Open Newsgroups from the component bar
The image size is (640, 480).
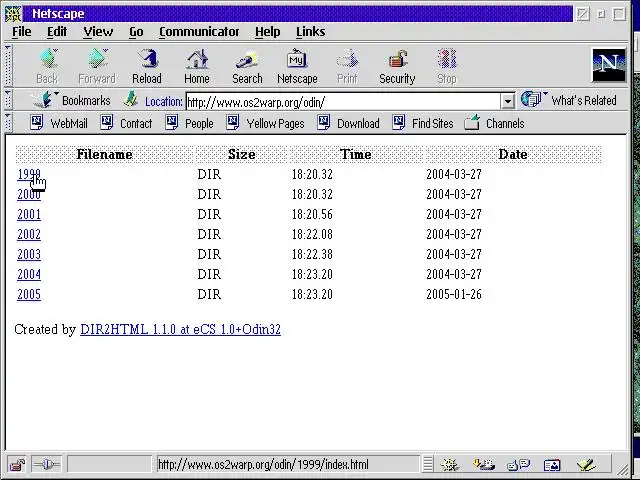[518, 464]
